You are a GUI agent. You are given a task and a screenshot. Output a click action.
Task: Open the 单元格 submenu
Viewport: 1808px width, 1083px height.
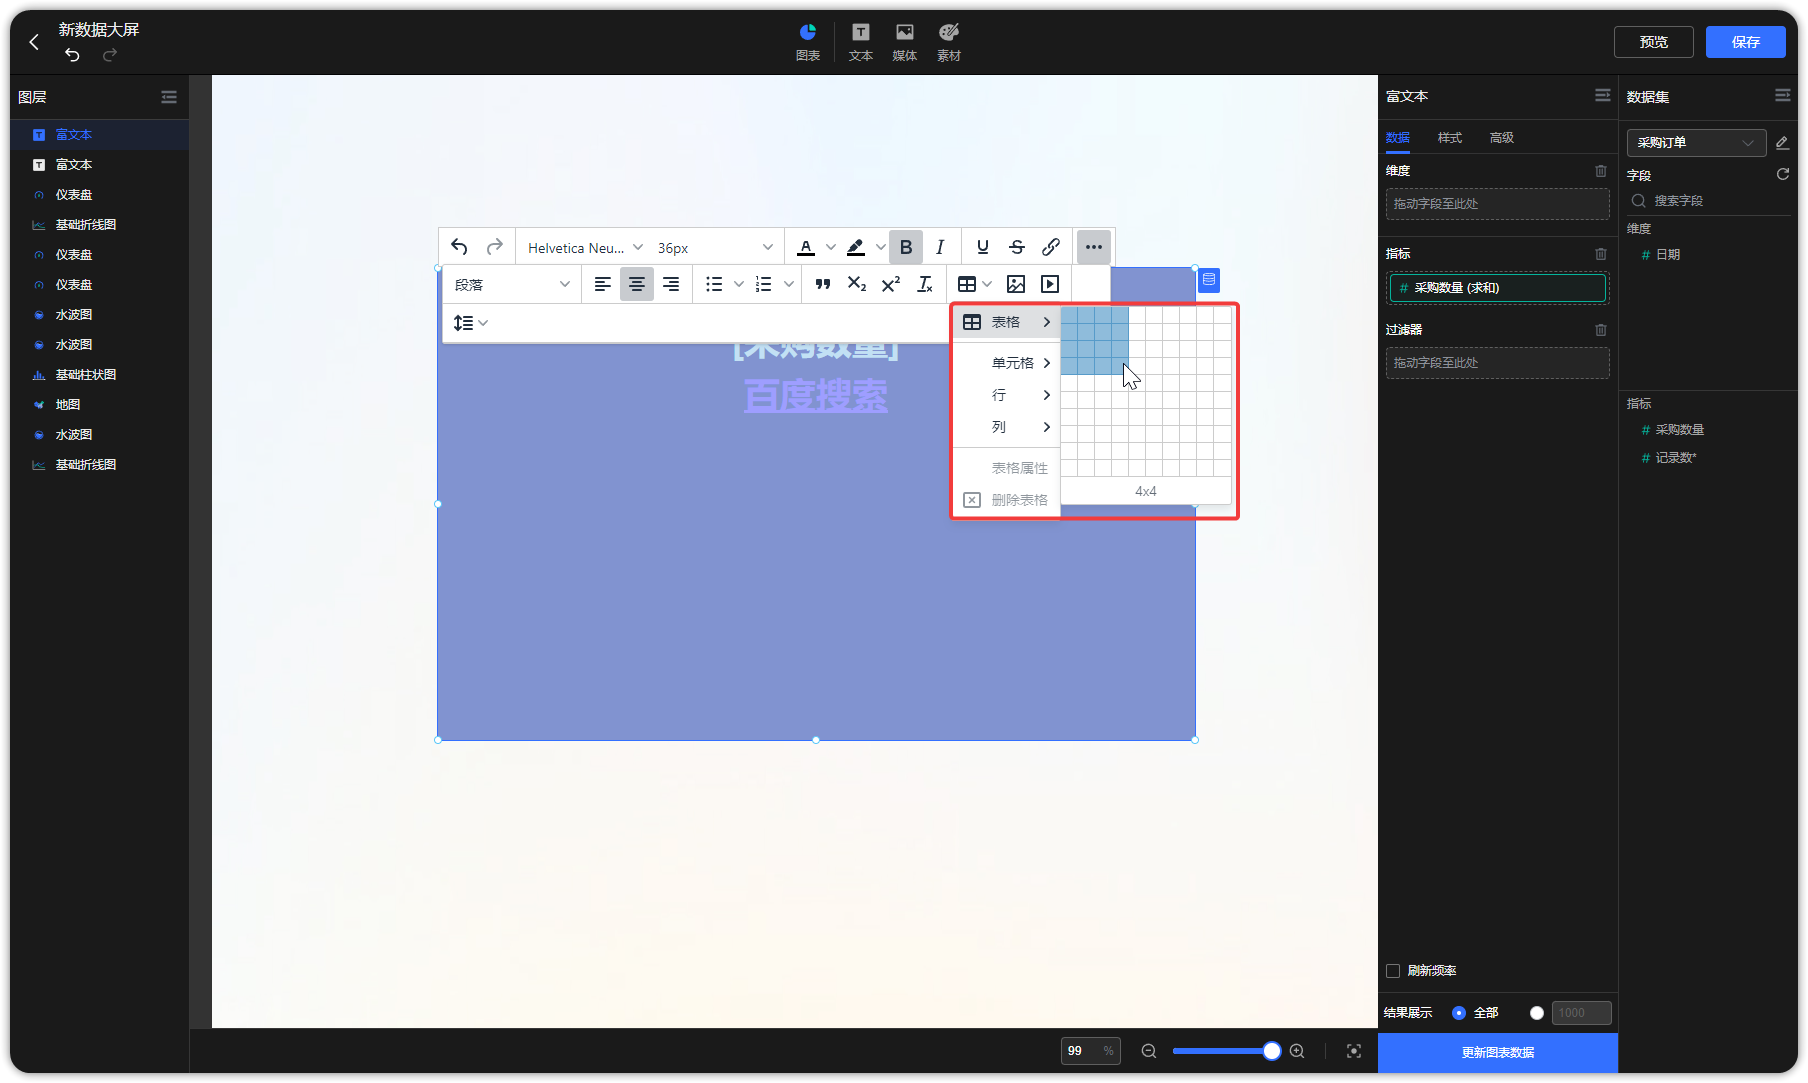[x=1007, y=363]
